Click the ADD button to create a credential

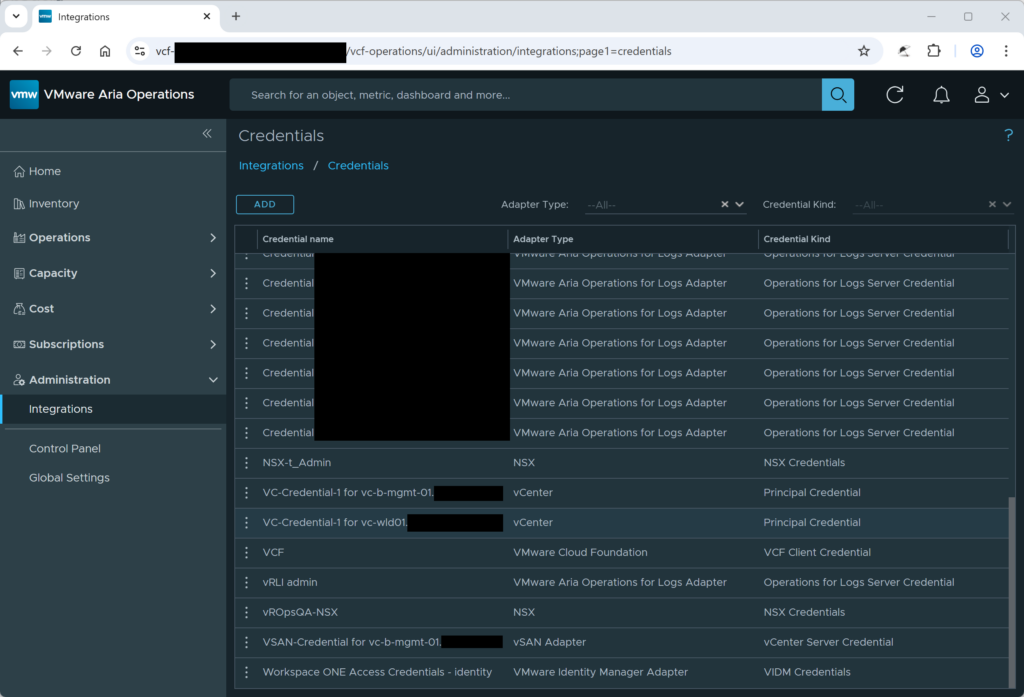264,203
